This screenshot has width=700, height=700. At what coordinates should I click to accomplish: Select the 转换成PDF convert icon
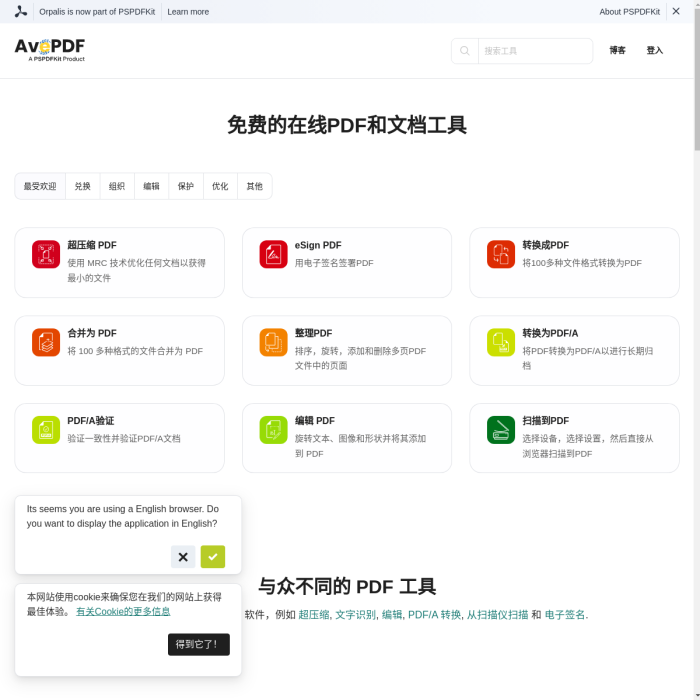click(x=501, y=254)
